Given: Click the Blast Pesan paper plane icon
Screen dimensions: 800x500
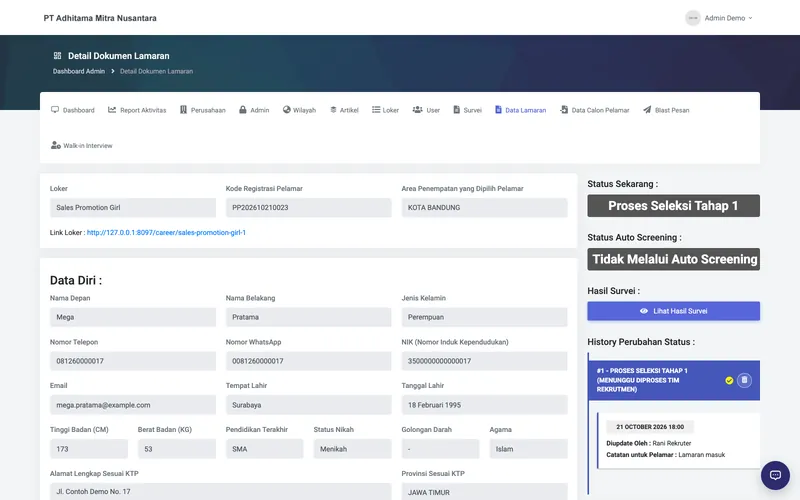Looking at the screenshot, I should [647, 110].
